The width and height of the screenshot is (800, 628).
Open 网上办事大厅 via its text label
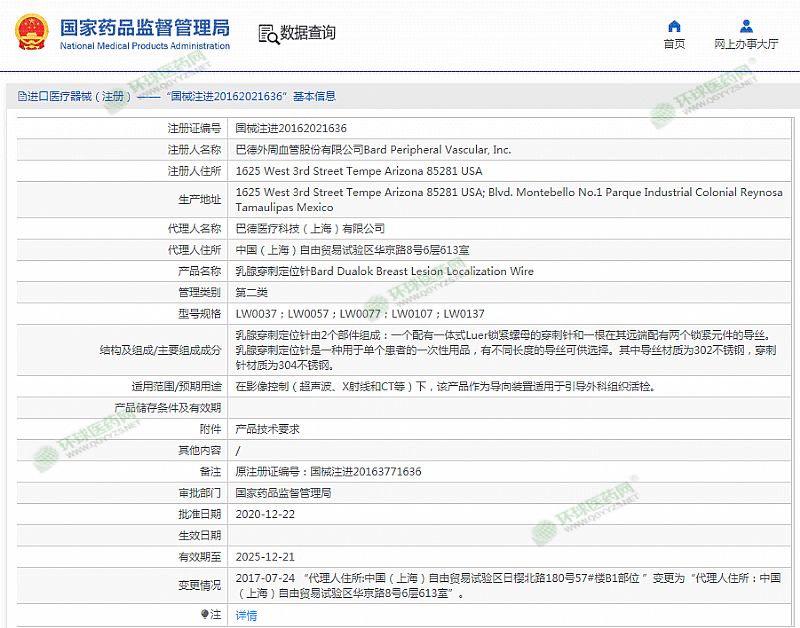[x=746, y=44]
